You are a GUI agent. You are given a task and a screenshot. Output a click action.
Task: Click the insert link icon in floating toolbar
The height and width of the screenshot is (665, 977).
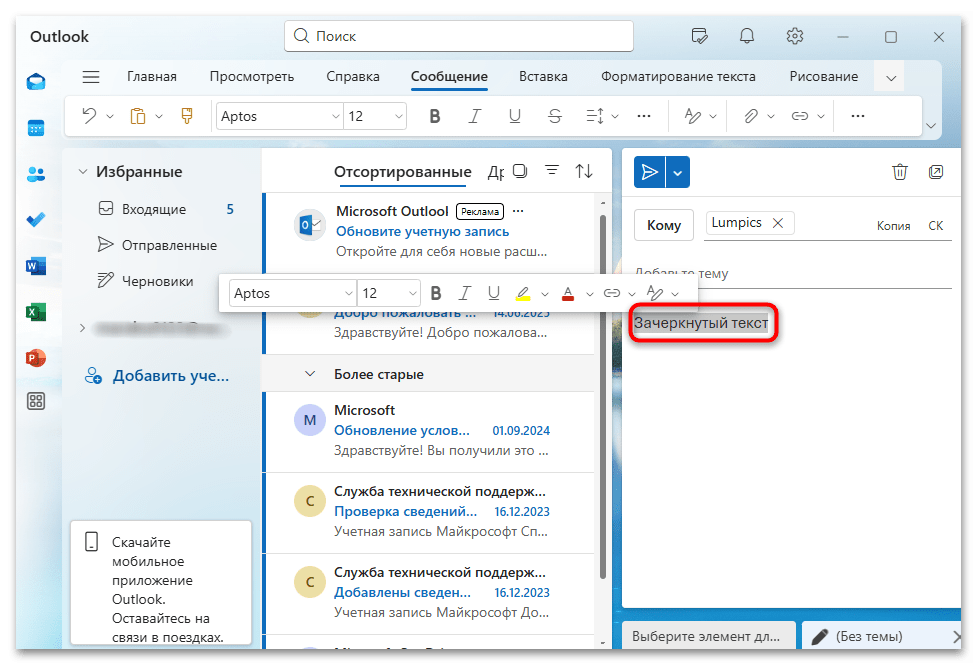pos(612,293)
